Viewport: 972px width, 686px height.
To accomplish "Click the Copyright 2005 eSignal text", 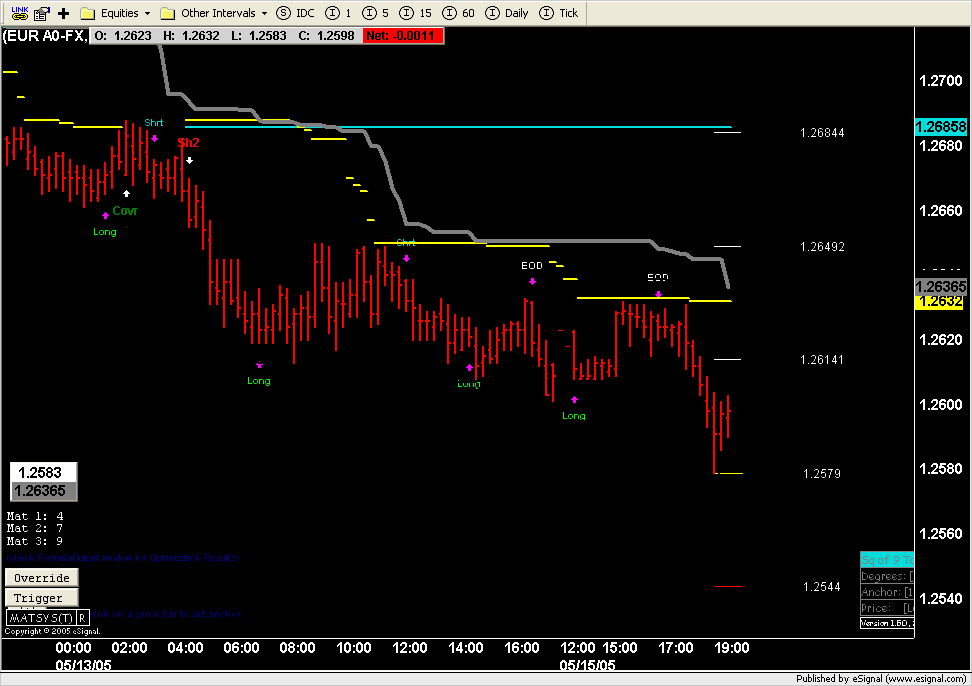I will click(52, 631).
